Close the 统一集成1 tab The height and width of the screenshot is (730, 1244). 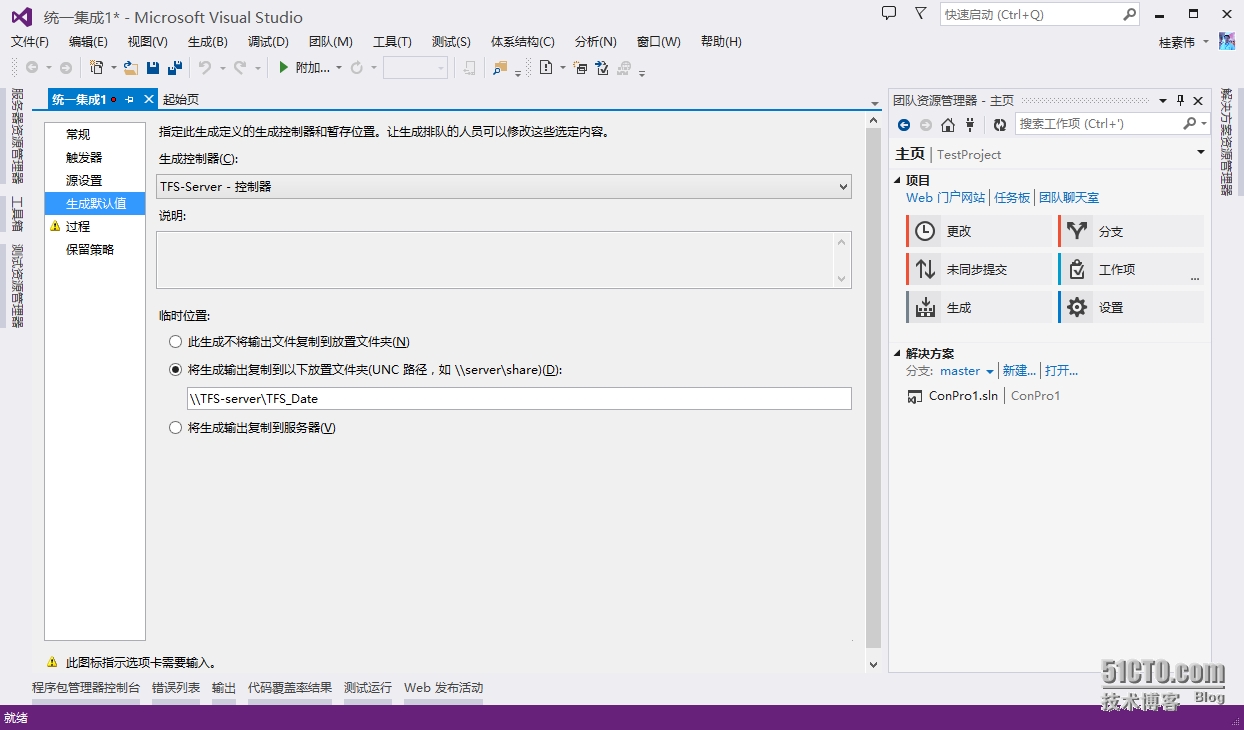click(149, 99)
